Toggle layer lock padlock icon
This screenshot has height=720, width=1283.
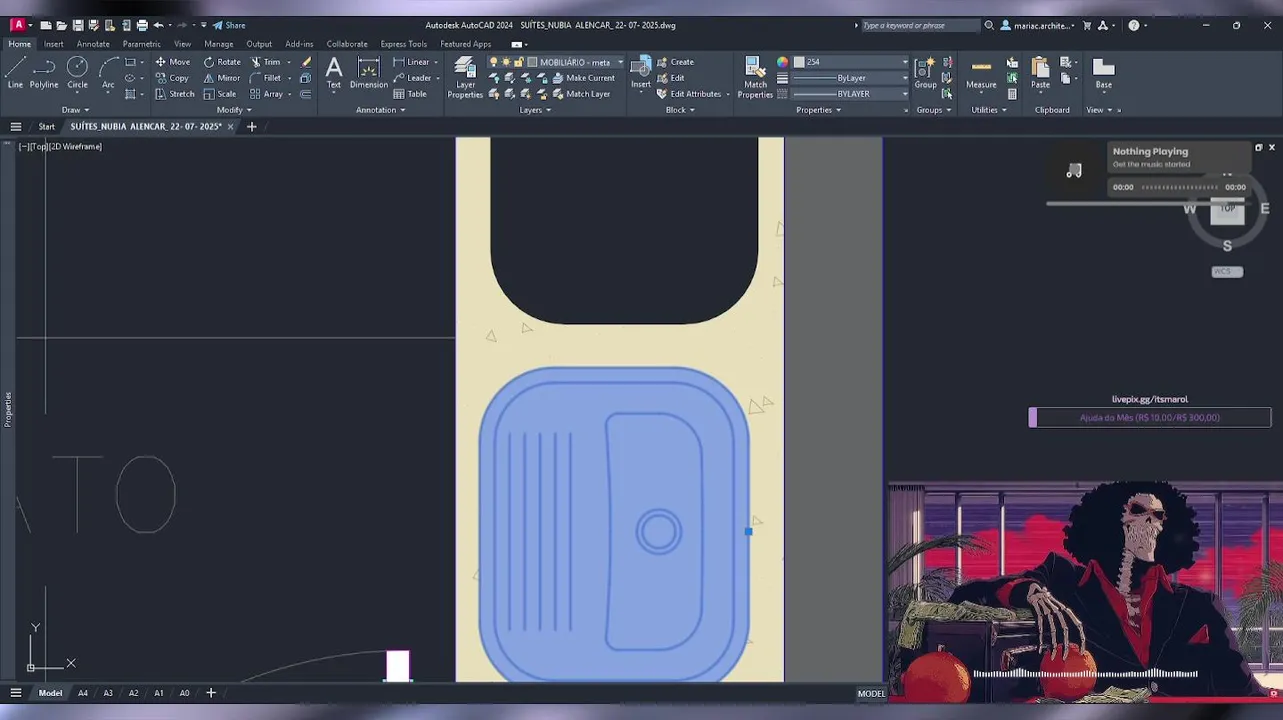pyautogui.click(x=518, y=62)
